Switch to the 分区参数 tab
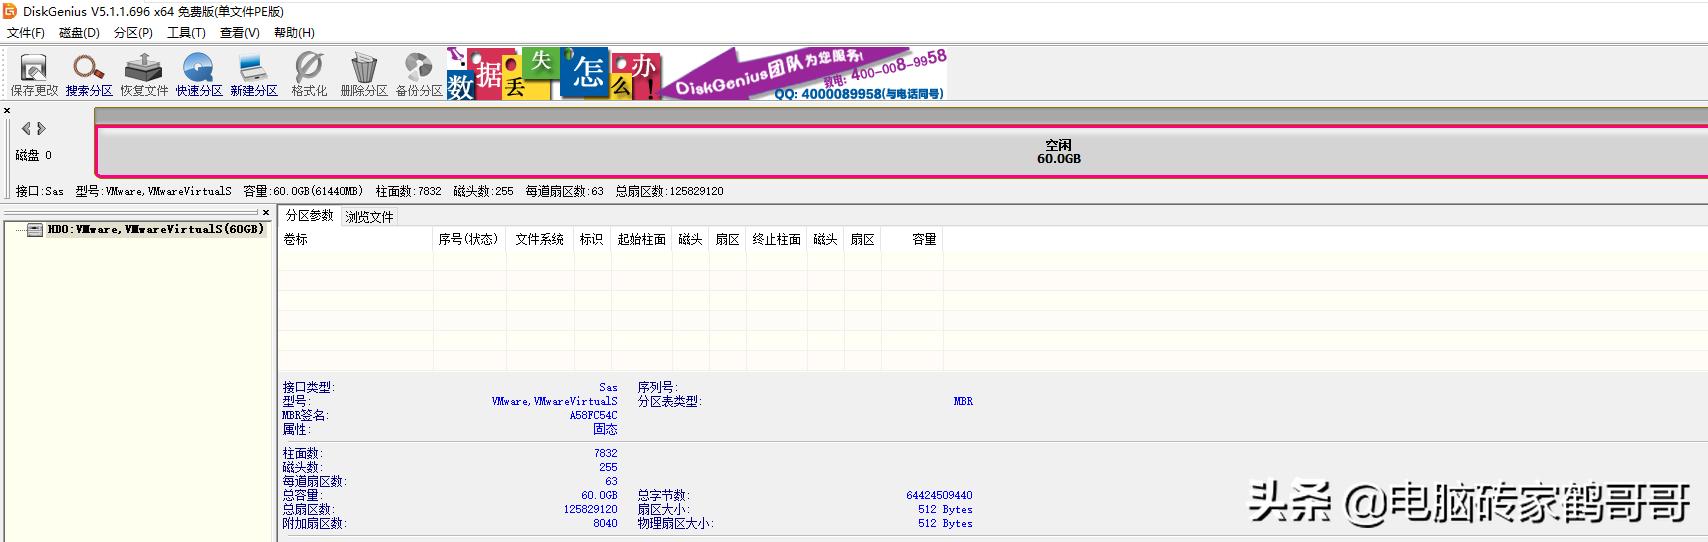 tap(309, 216)
